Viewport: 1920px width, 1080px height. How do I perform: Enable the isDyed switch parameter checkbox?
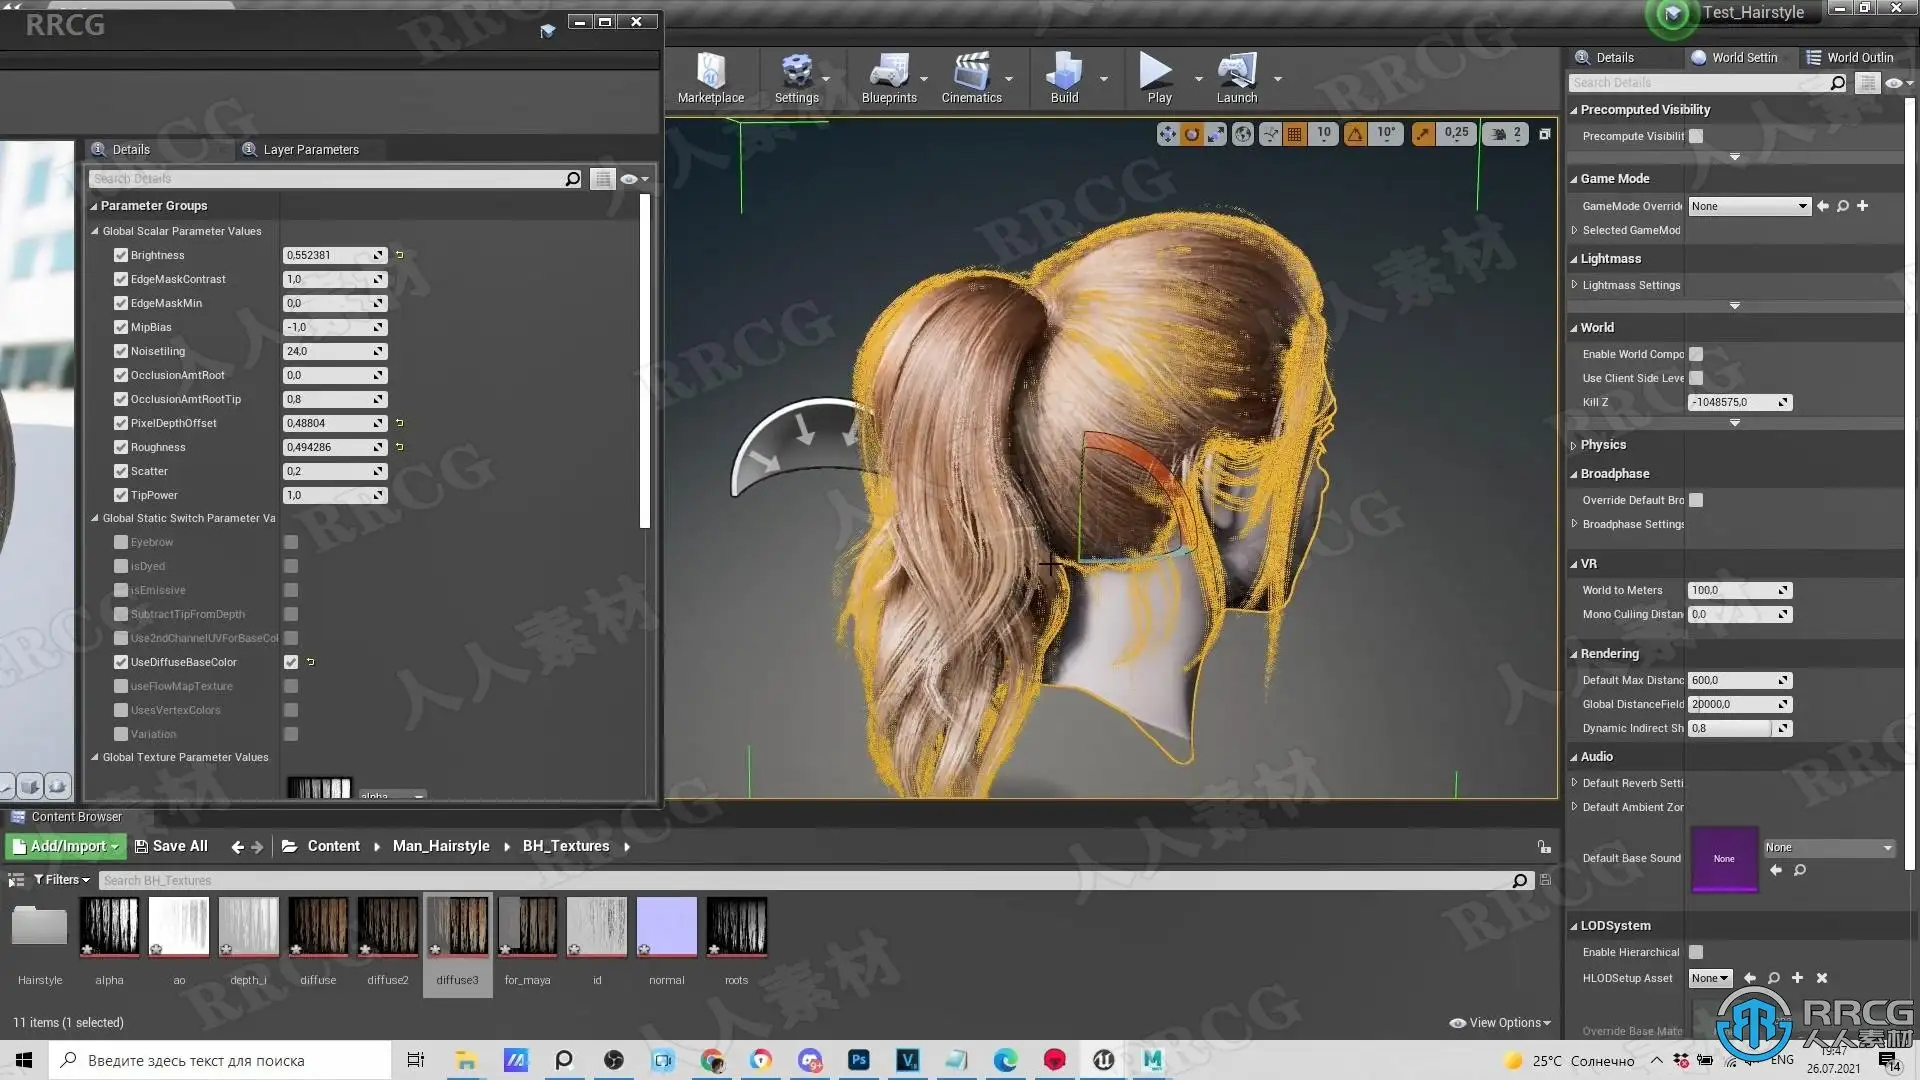coord(121,566)
